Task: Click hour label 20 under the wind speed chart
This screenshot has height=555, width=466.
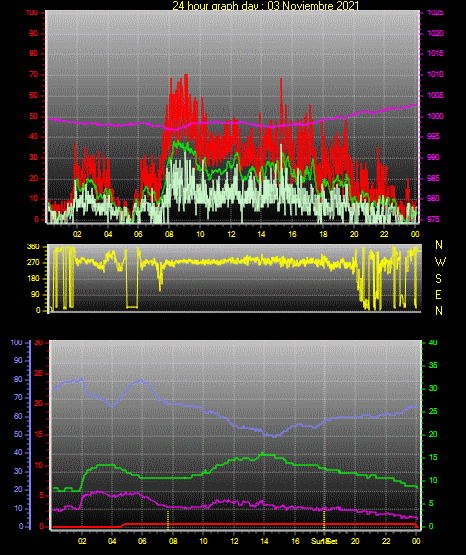Action: pos(354,234)
